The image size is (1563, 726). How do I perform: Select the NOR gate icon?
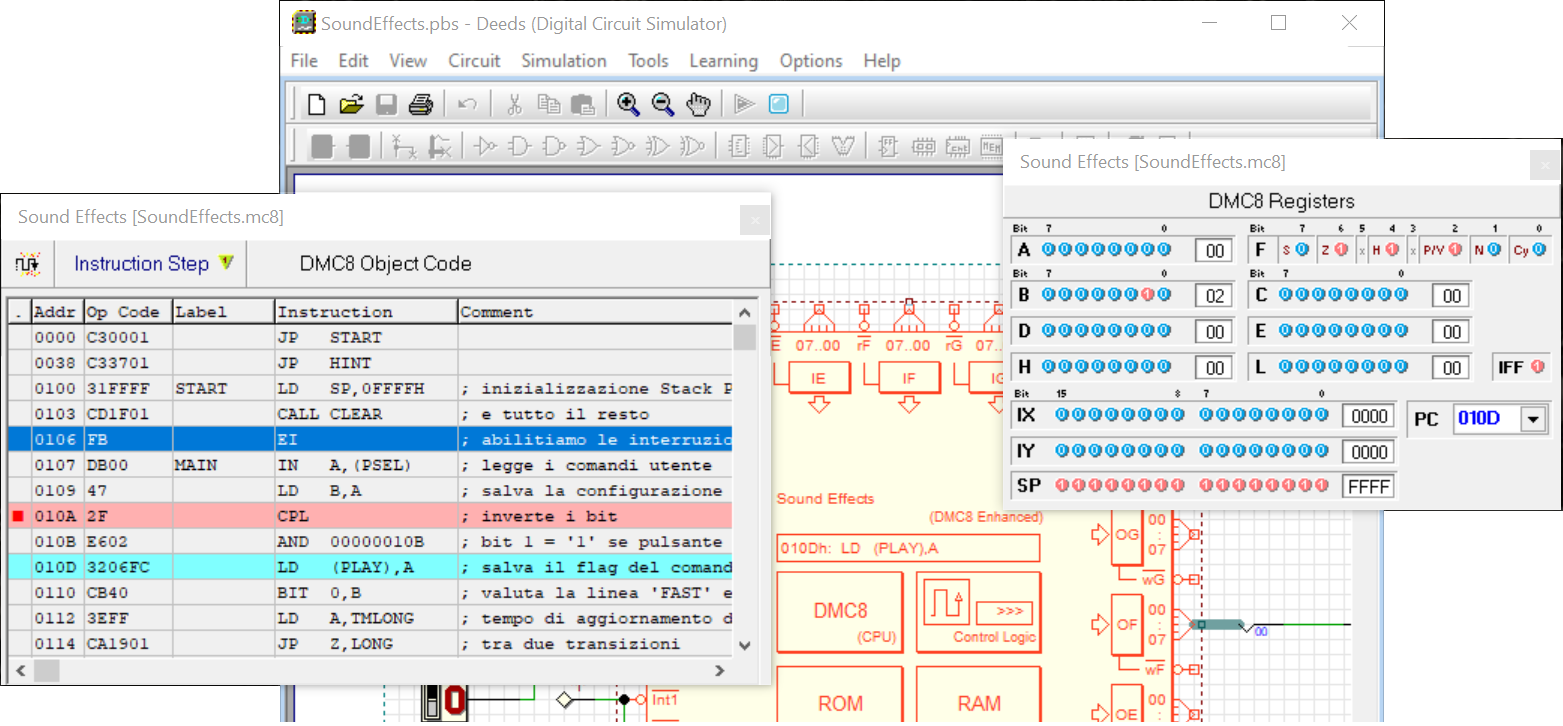tap(622, 147)
